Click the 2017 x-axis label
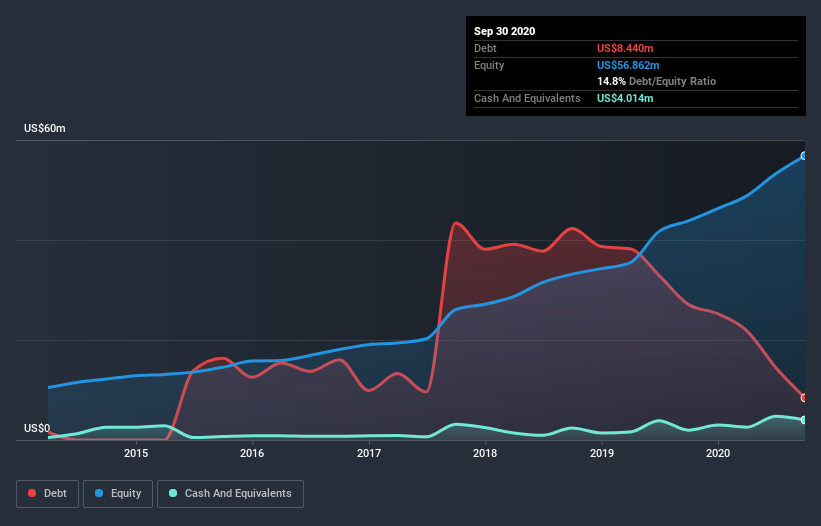This screenshot has height=526, width=821. (369, 453)
